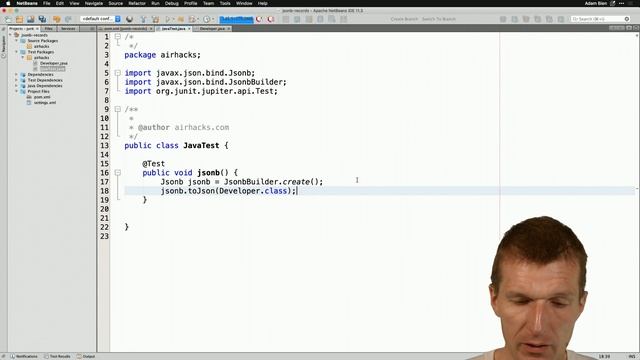Image resolution: width=640 pixels, height=360 pixels.
Task: Click the clock attach profiler icon
Action: point(207,19)
